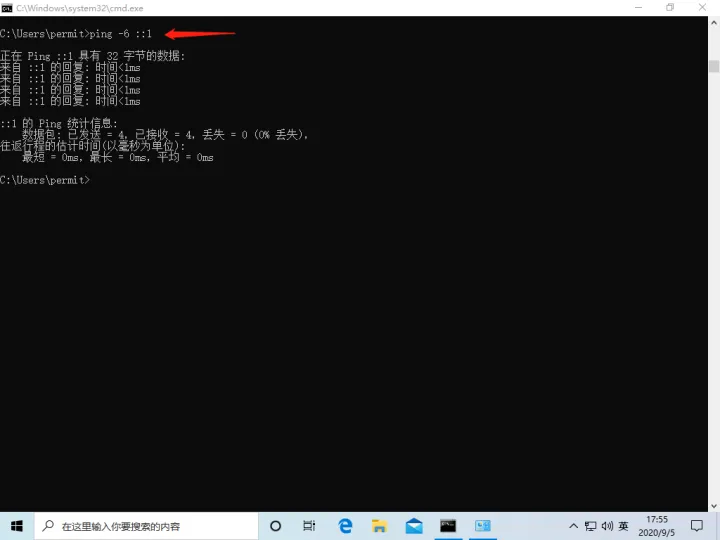
Task: Open the blue settings-panel app on taskbar
Action: (483, 526)
